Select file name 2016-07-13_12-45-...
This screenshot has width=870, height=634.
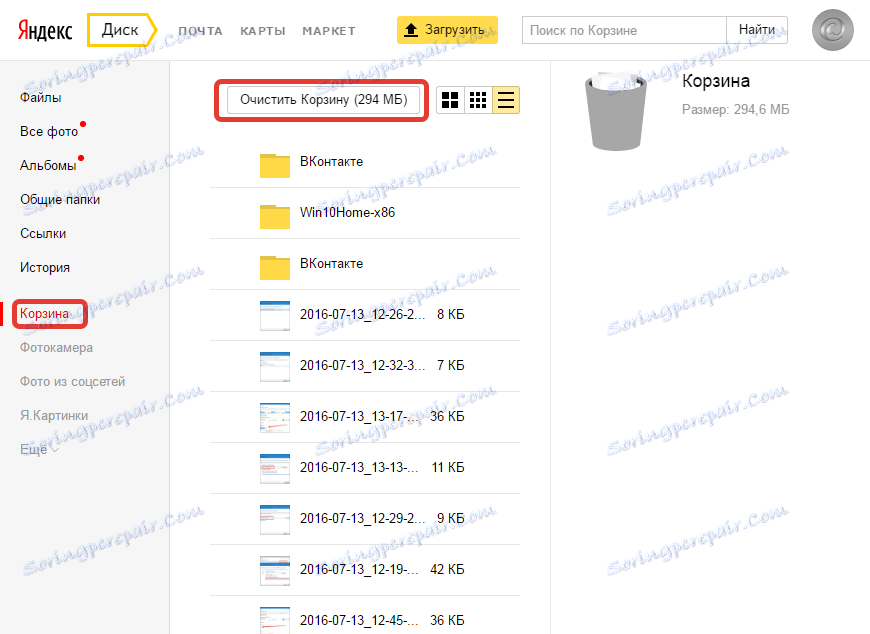pos(359,621)
